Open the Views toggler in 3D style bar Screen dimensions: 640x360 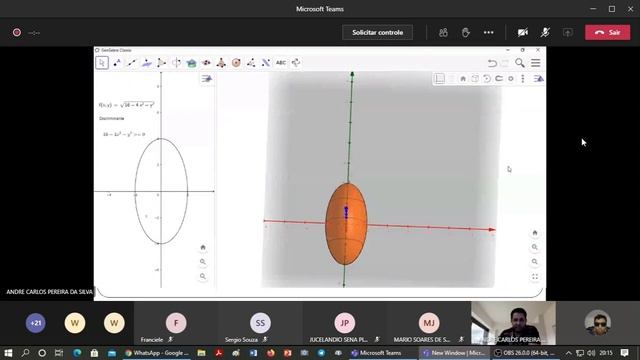539,79
